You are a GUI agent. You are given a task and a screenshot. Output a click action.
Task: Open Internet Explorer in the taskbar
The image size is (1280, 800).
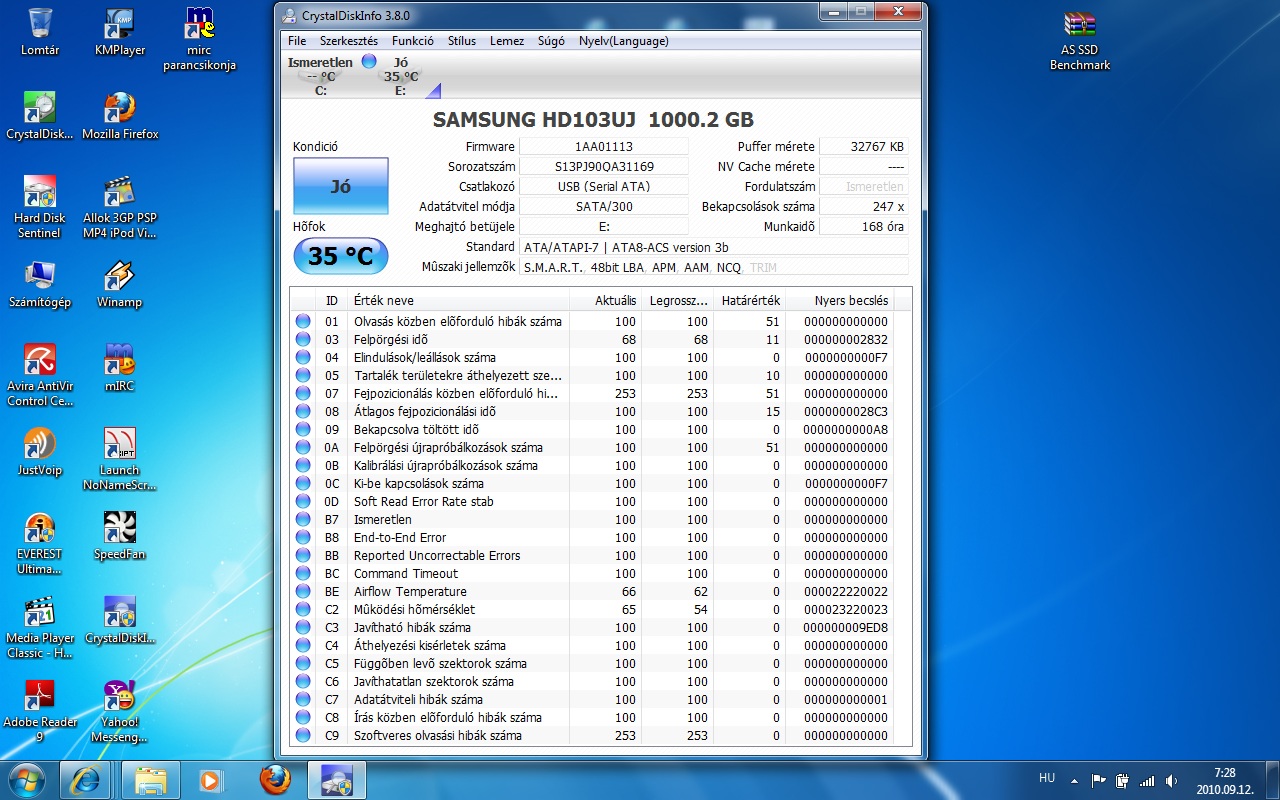pyautogui.click(x=84, y=779)
